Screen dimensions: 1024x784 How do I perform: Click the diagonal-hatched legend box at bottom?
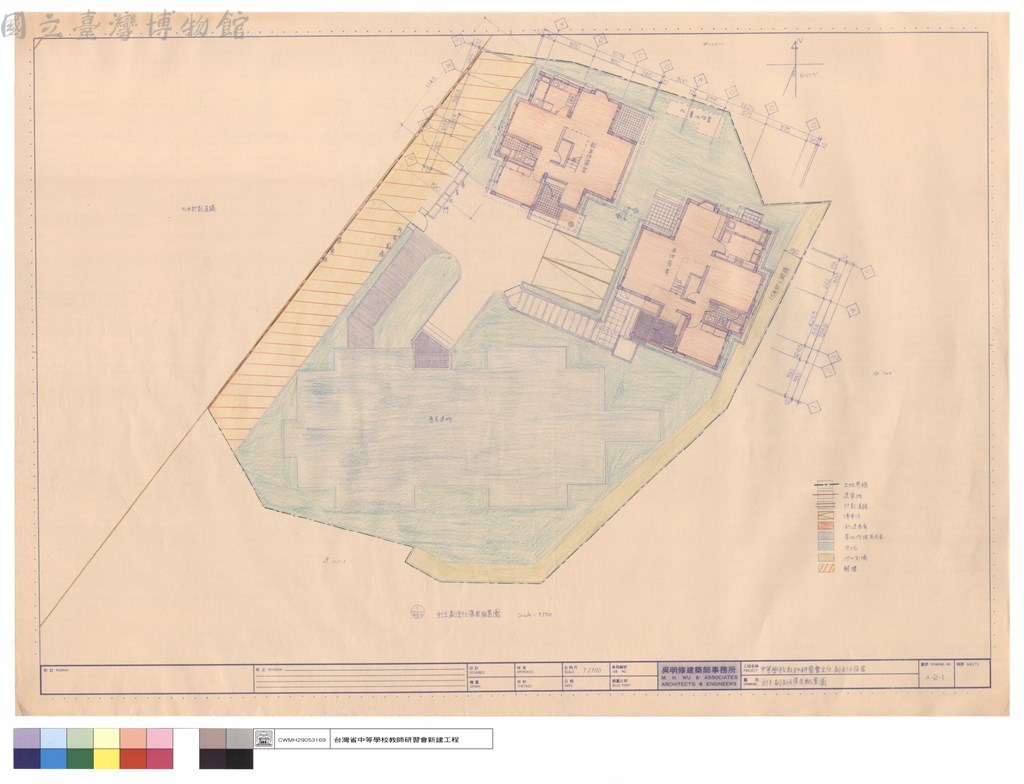pyautogui.click(x=826, y=567)
